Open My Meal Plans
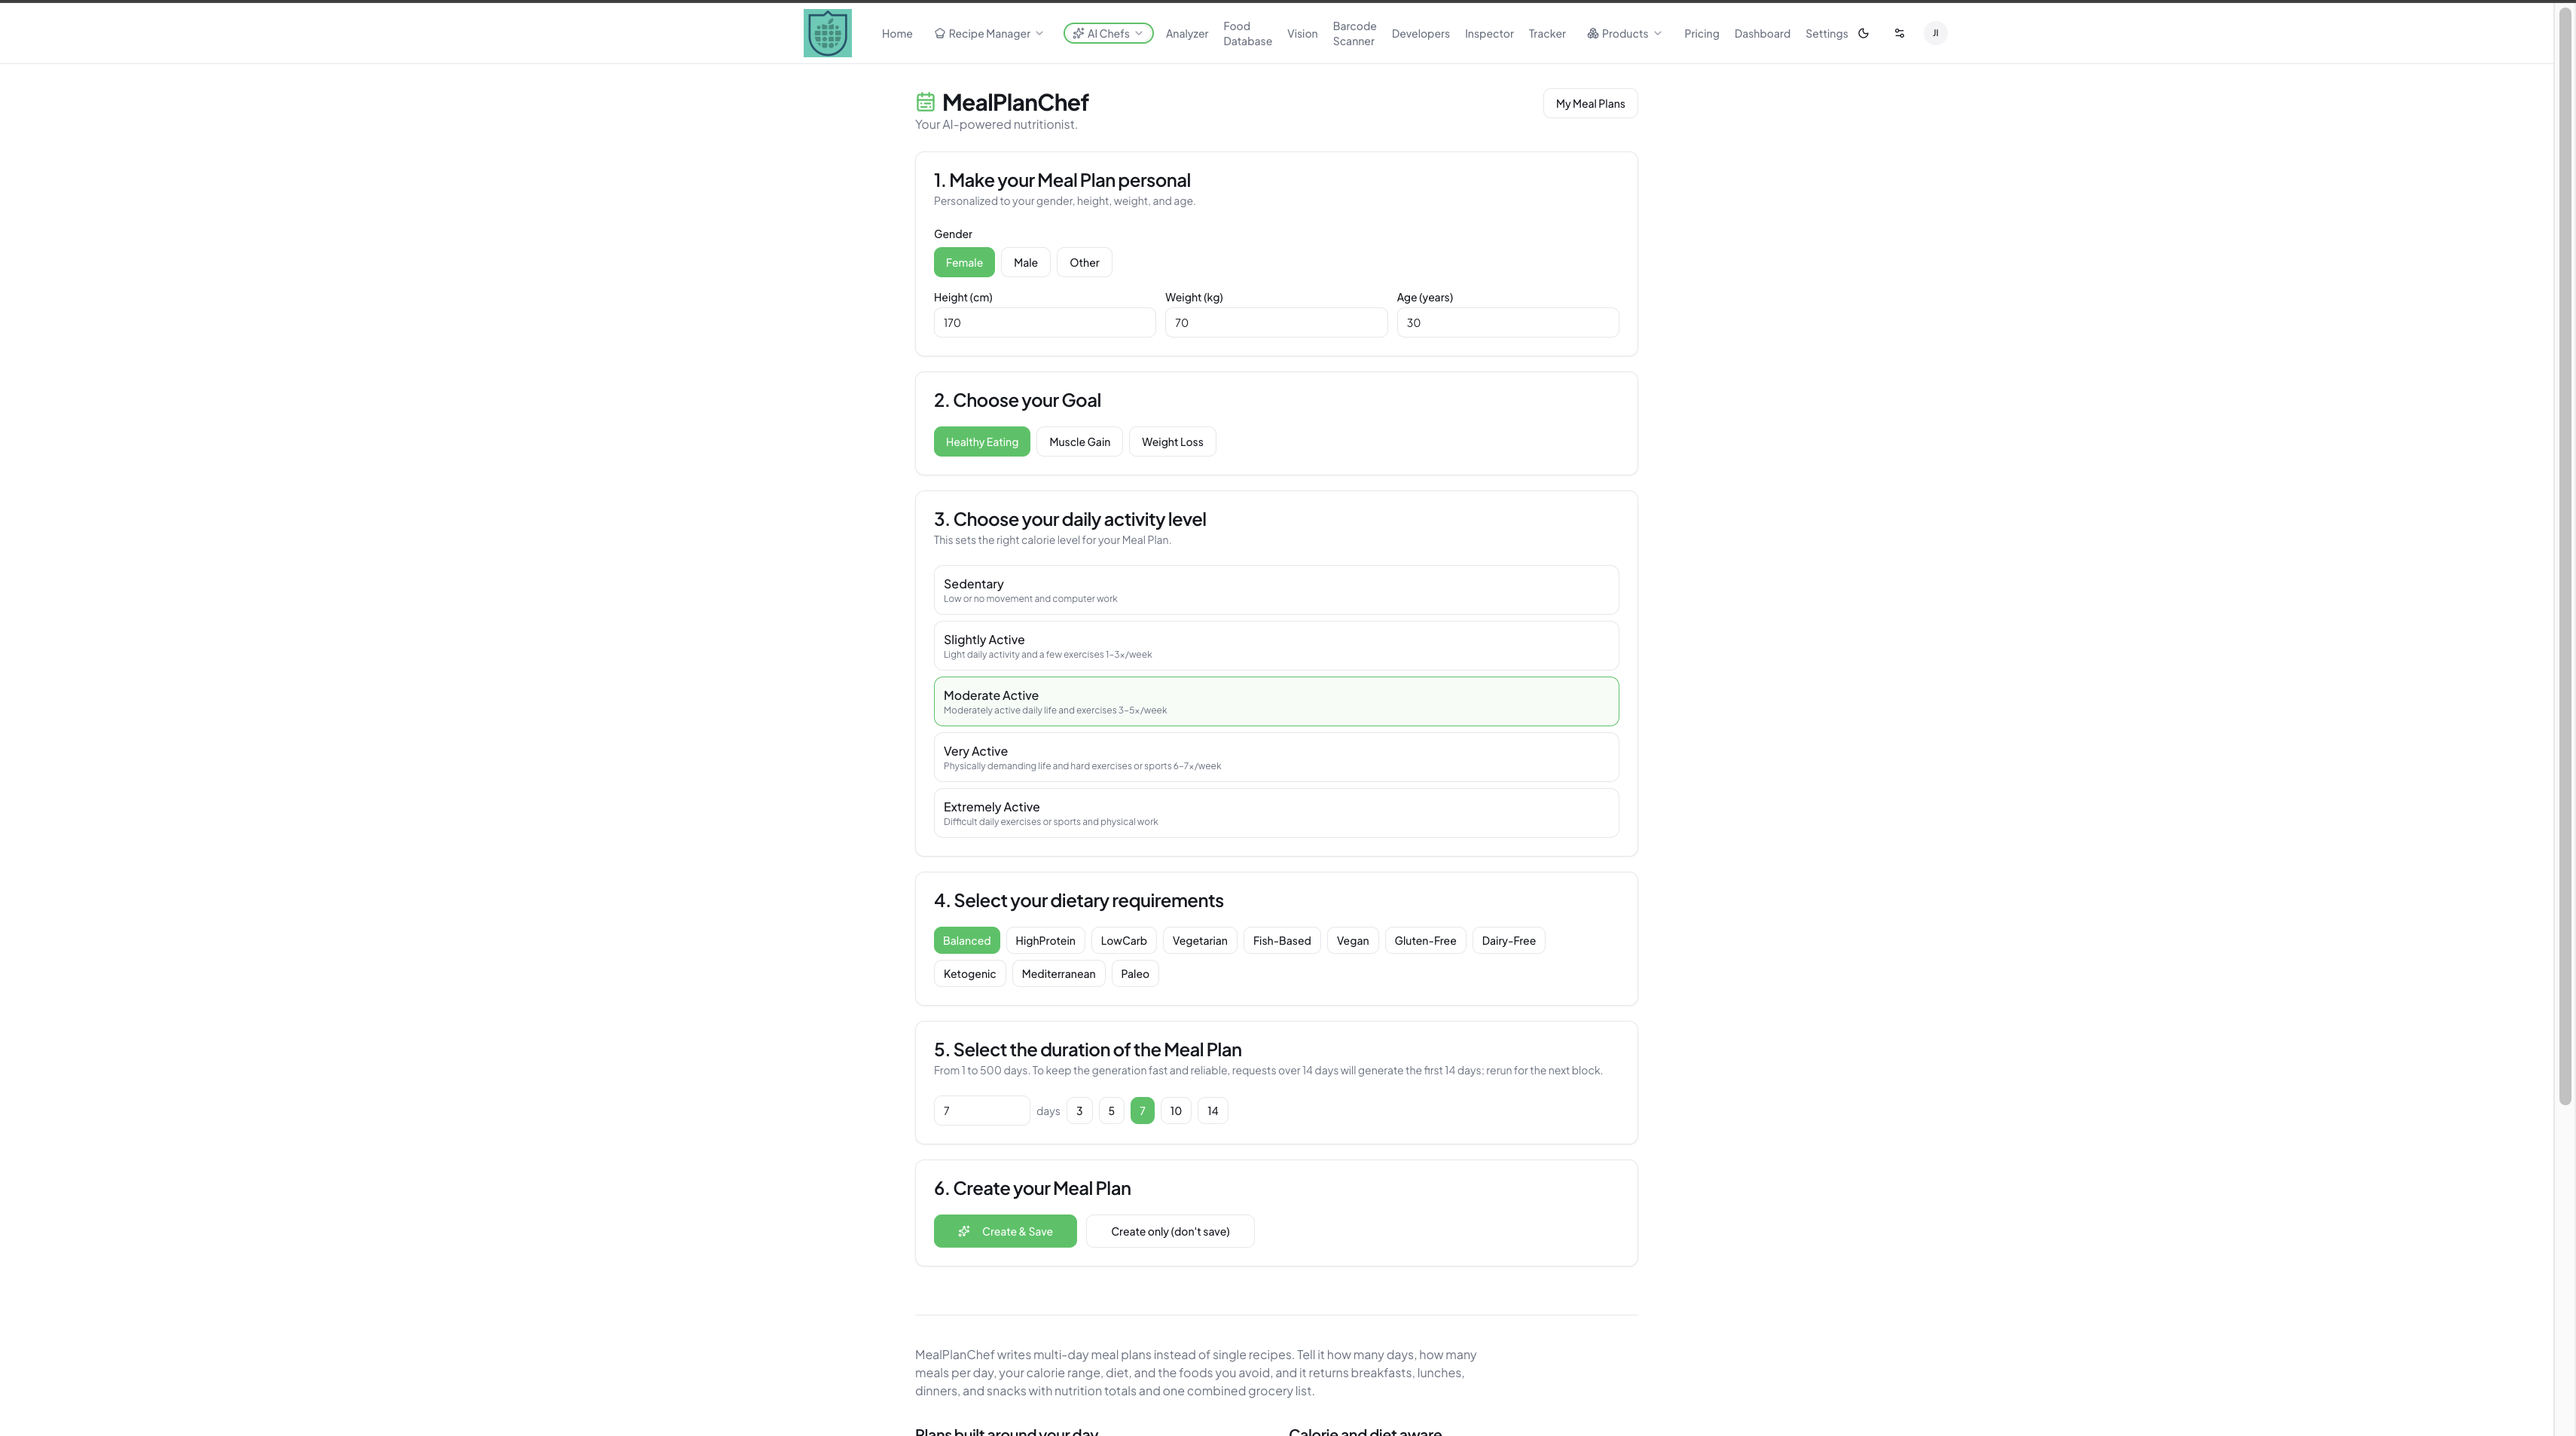 (1590, 103)
